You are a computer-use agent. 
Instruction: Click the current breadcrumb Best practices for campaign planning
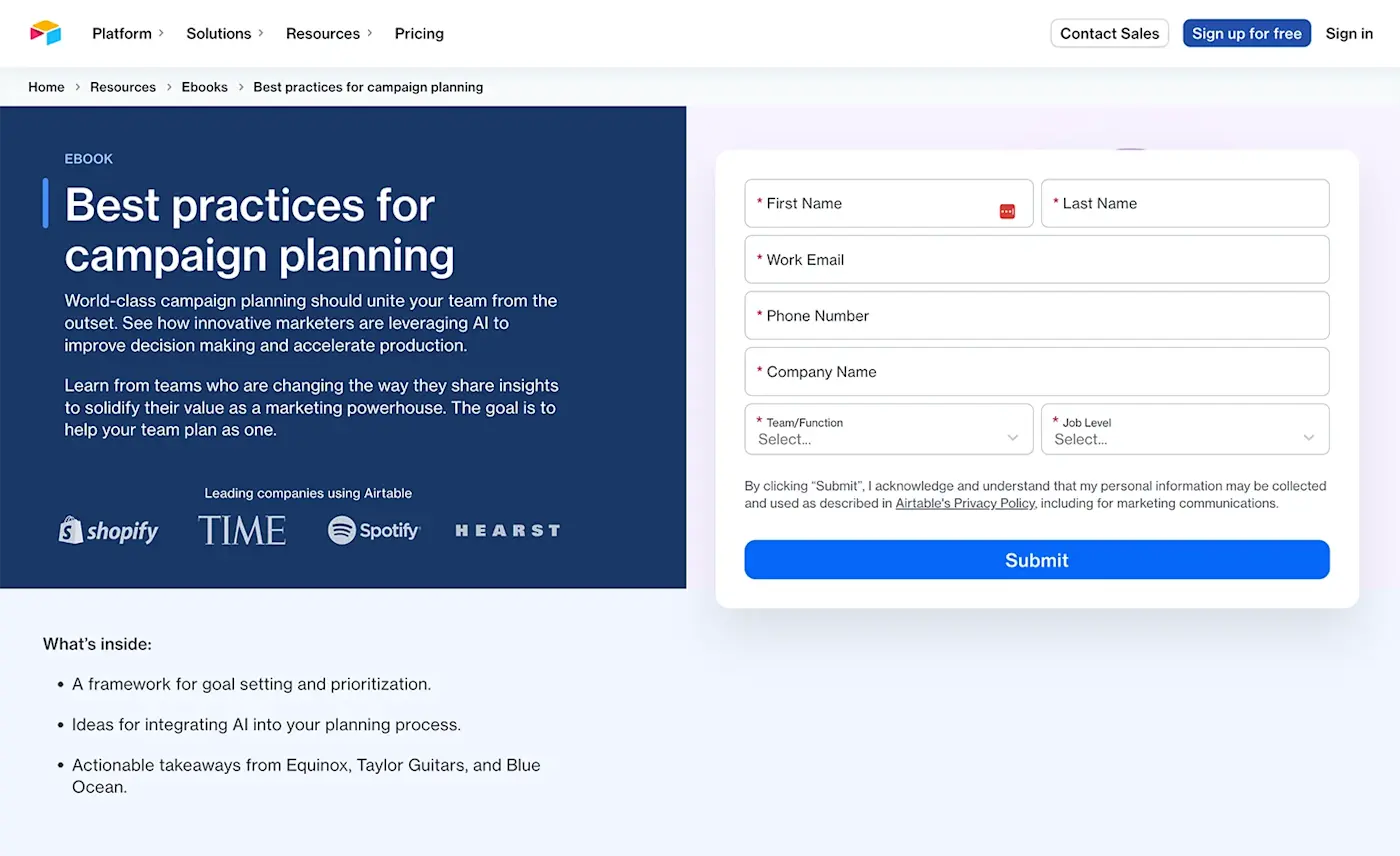point(368,87)
